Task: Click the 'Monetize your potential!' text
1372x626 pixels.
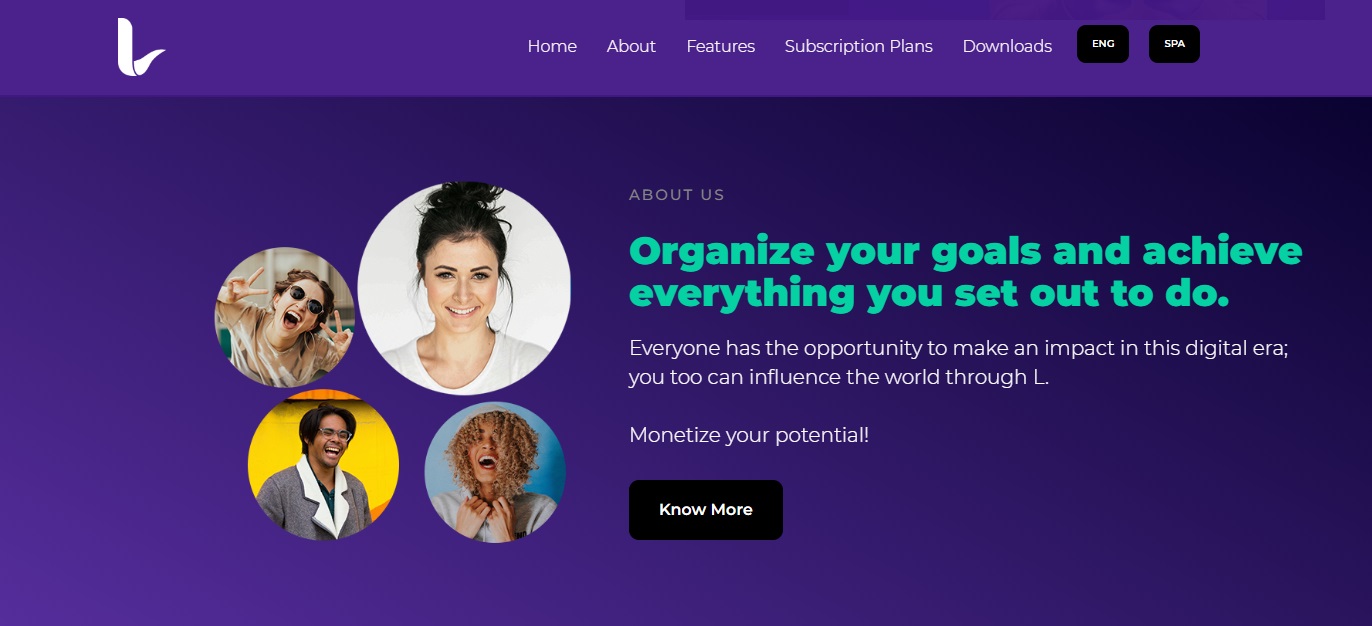Action: tap(749, 435)
